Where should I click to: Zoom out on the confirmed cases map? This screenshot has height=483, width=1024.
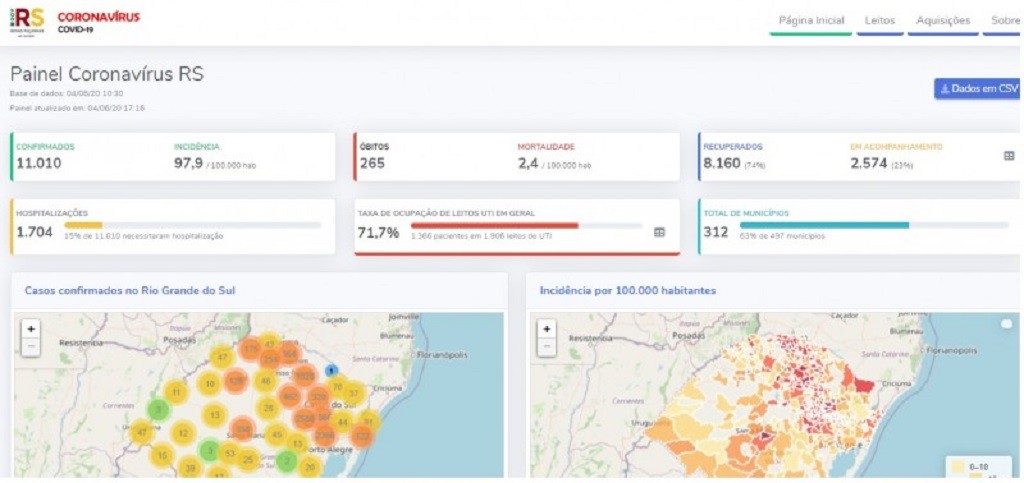31,347
